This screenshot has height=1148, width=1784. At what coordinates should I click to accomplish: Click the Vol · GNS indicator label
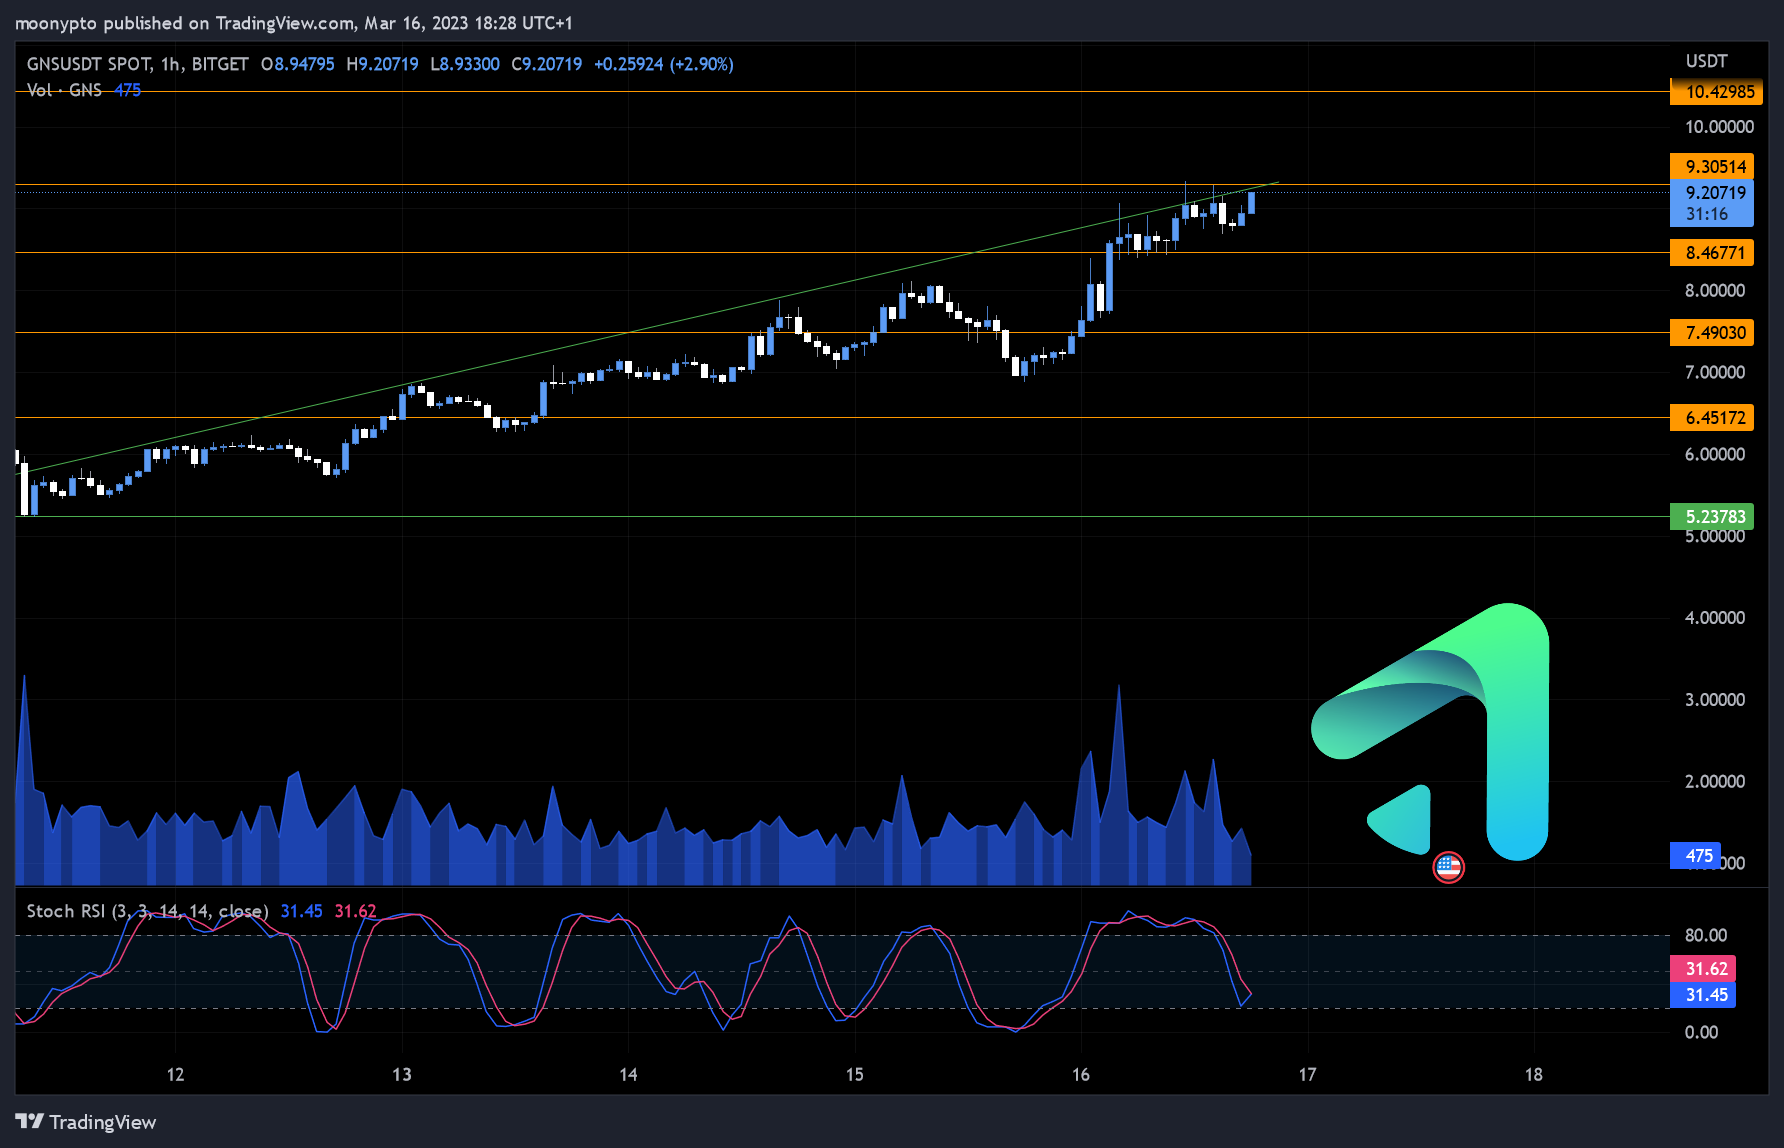[64, 90]
